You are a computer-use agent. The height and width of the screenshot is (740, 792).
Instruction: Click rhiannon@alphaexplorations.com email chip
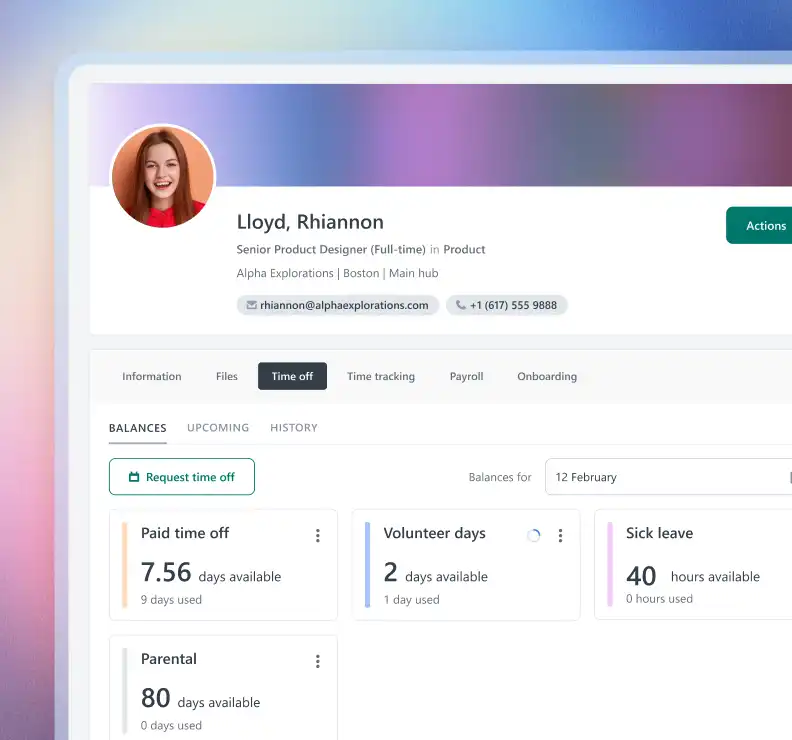pos(337,305)
